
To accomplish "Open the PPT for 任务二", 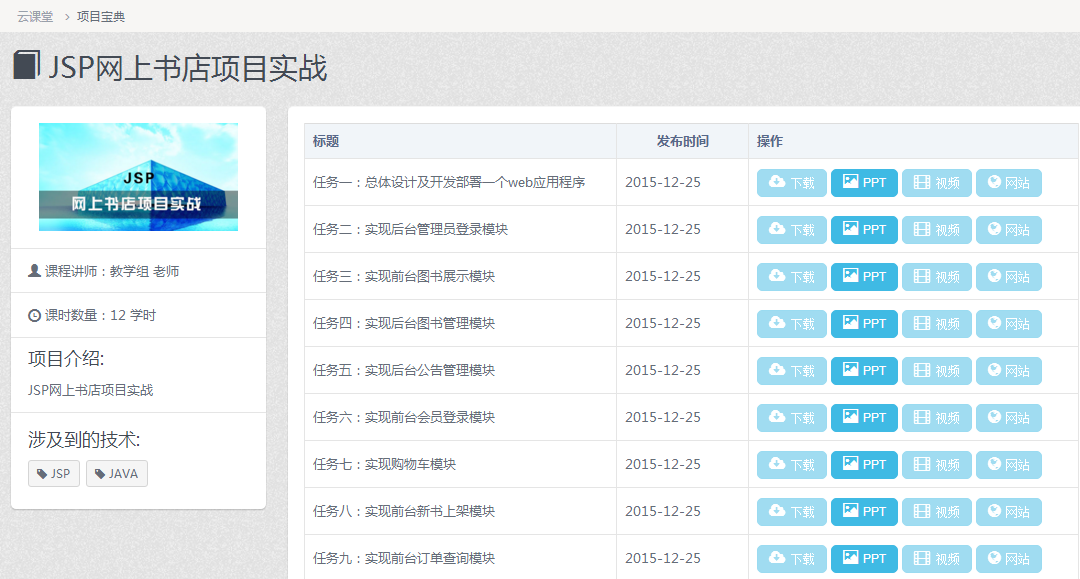I will click(864, 230).
